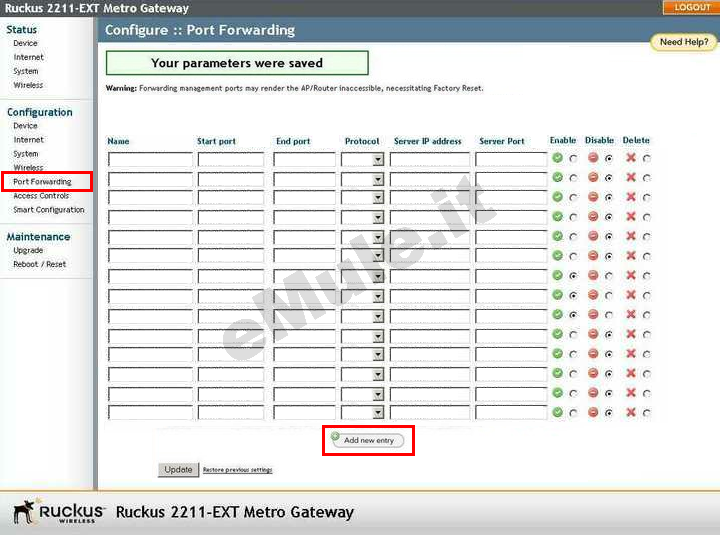Open Access Controls in the sidebar
Screen dimensions: 720x535
coord(41,196)
